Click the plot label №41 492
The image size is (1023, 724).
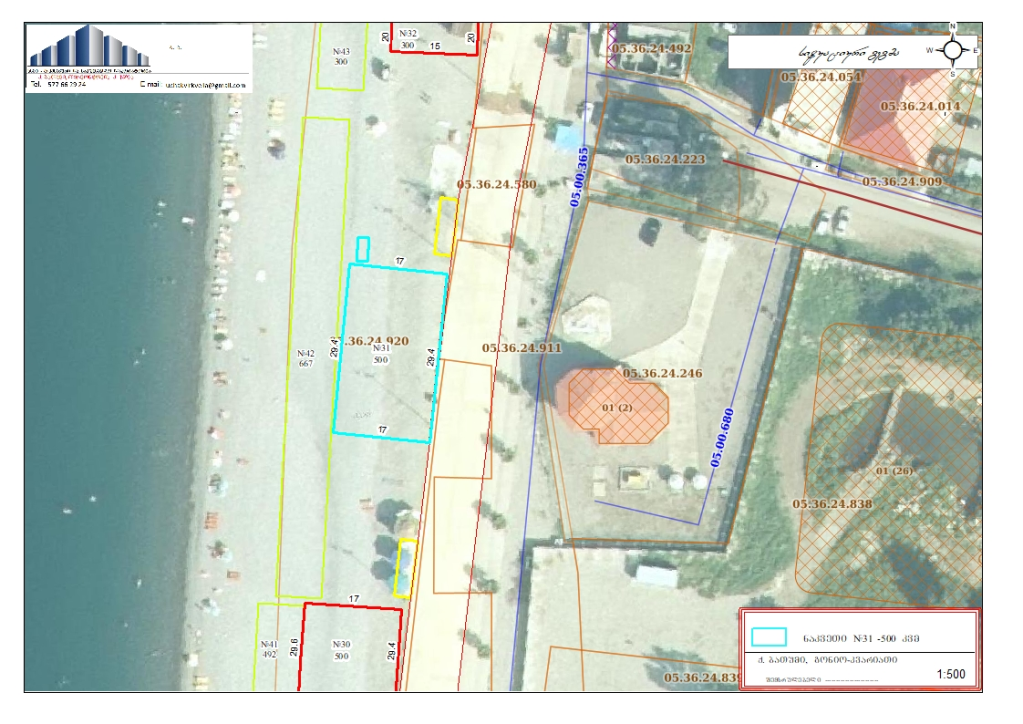269,649
